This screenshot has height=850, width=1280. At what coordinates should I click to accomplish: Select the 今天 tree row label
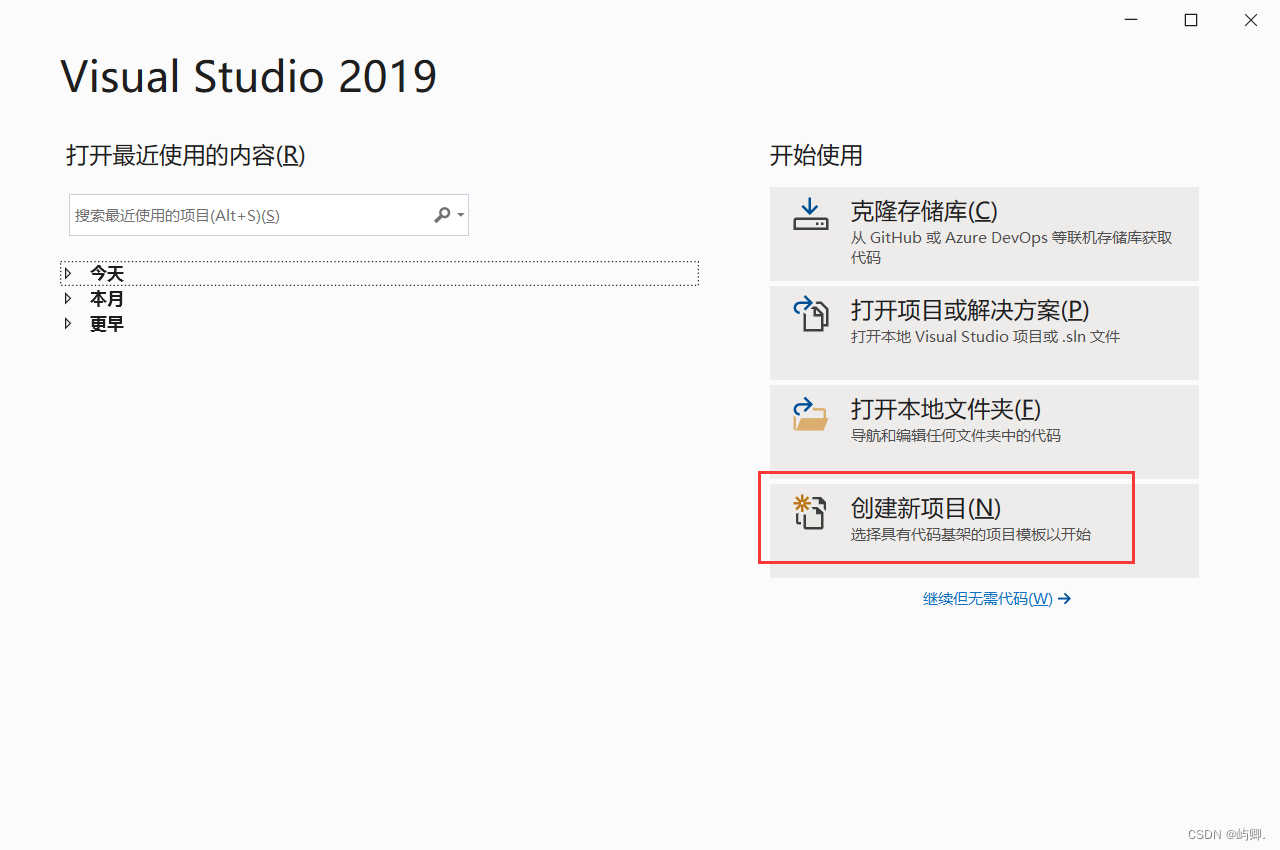(x=107, y=273)
